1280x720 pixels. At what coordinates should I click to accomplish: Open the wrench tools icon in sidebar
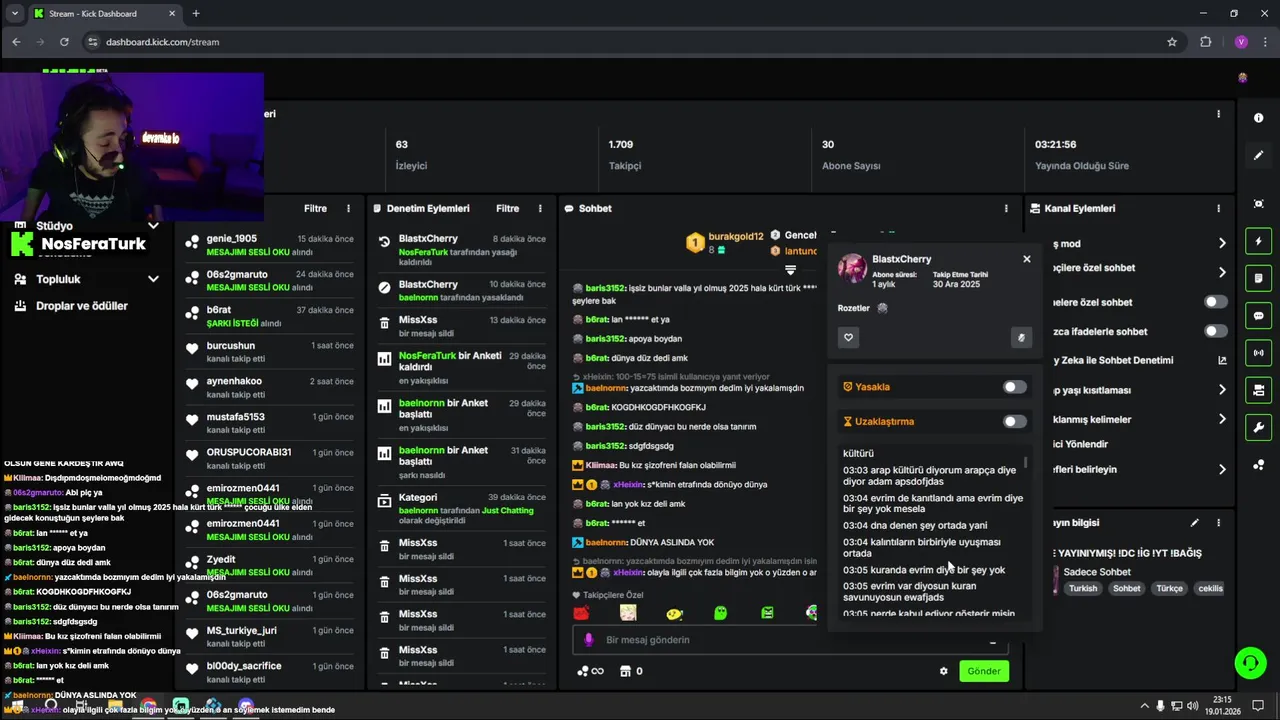pyautogui.click(x=1258, y=427)
